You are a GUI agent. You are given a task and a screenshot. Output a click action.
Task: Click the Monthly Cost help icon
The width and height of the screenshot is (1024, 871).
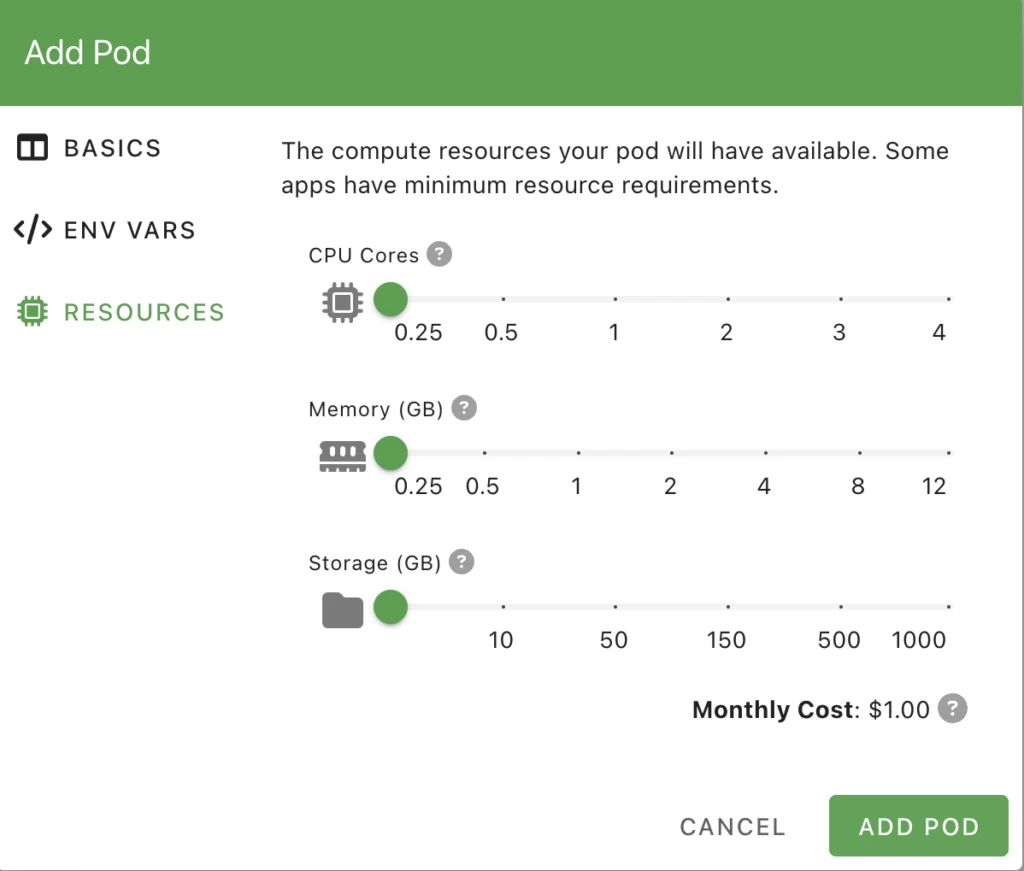tap(954, 709)
